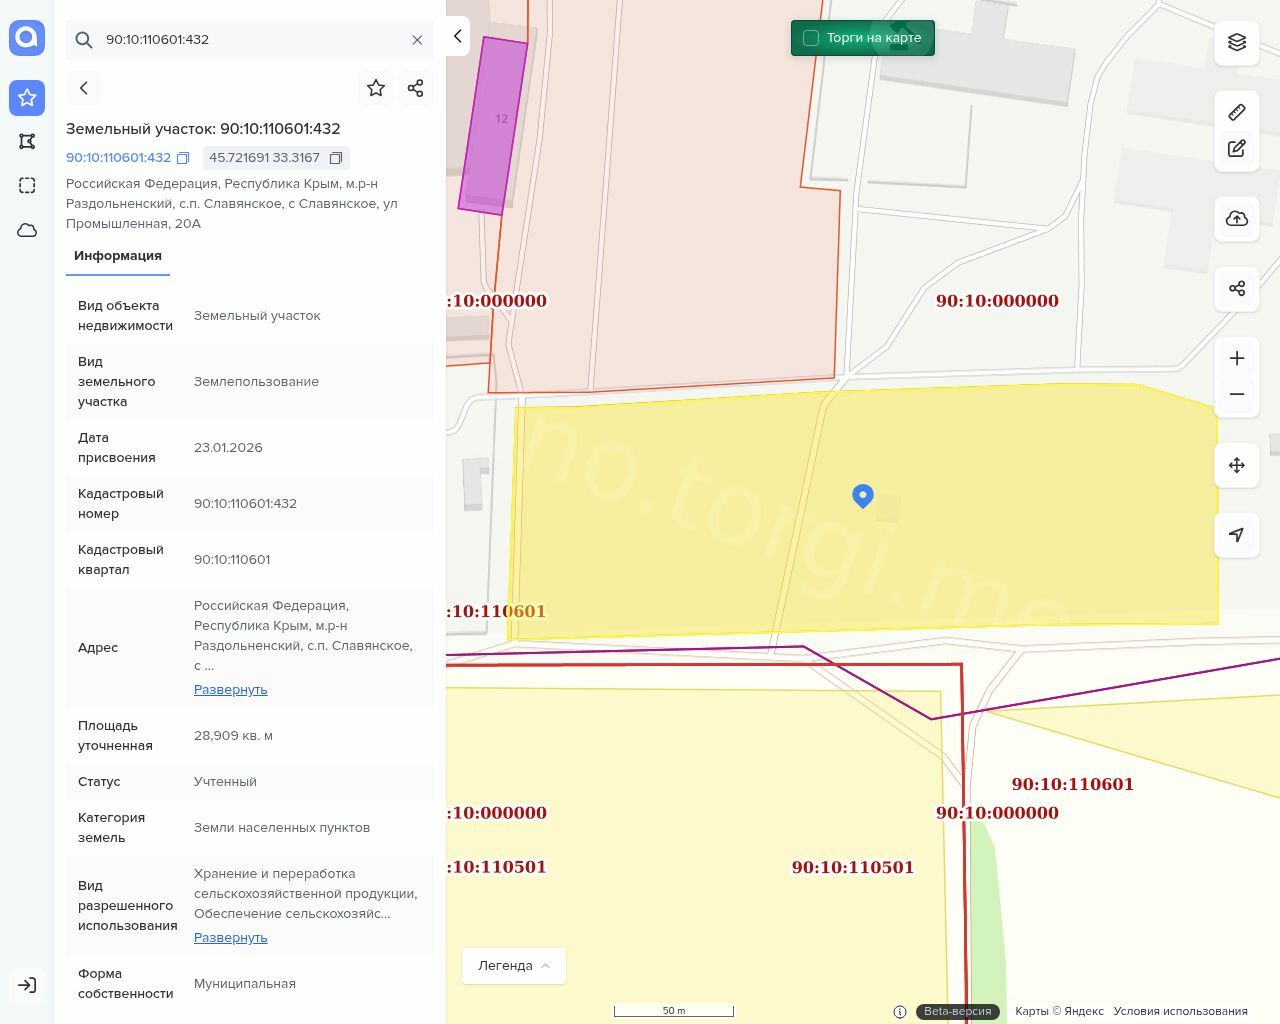Expand the full address text
The width and height of the screenshot is (1280, 1024).
pos(230,690)
